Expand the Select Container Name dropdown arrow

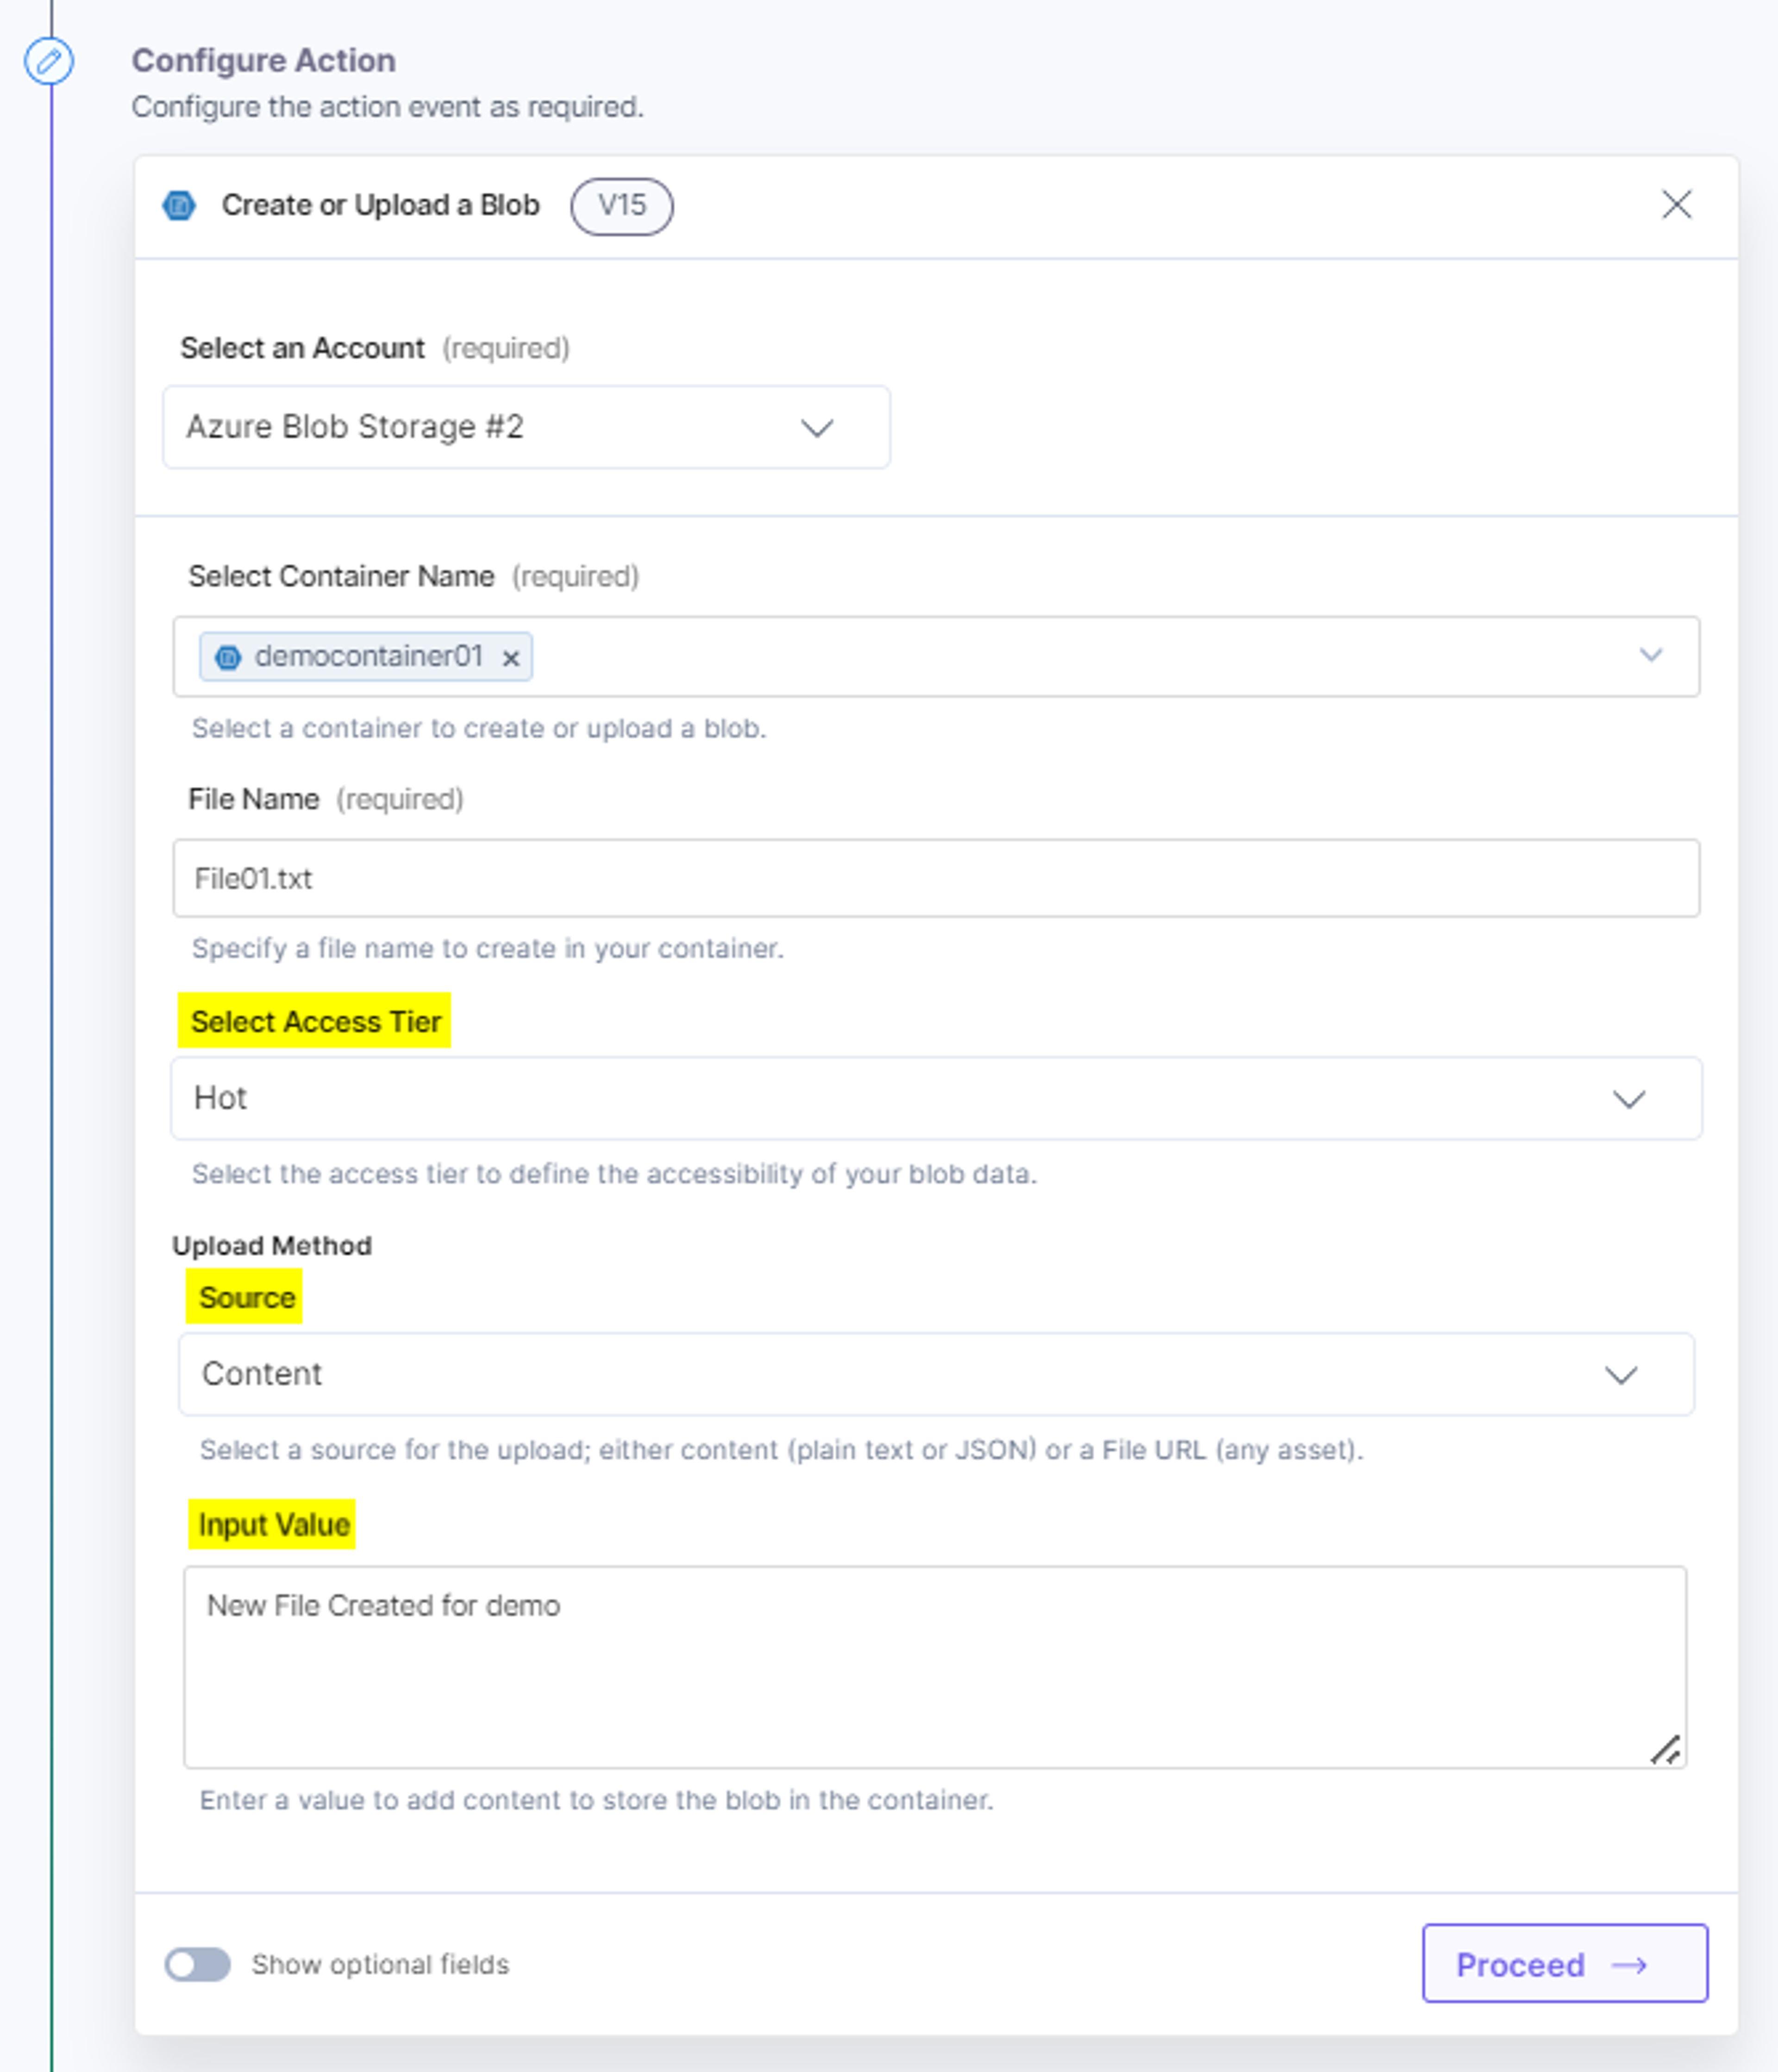coord(1650,655)
